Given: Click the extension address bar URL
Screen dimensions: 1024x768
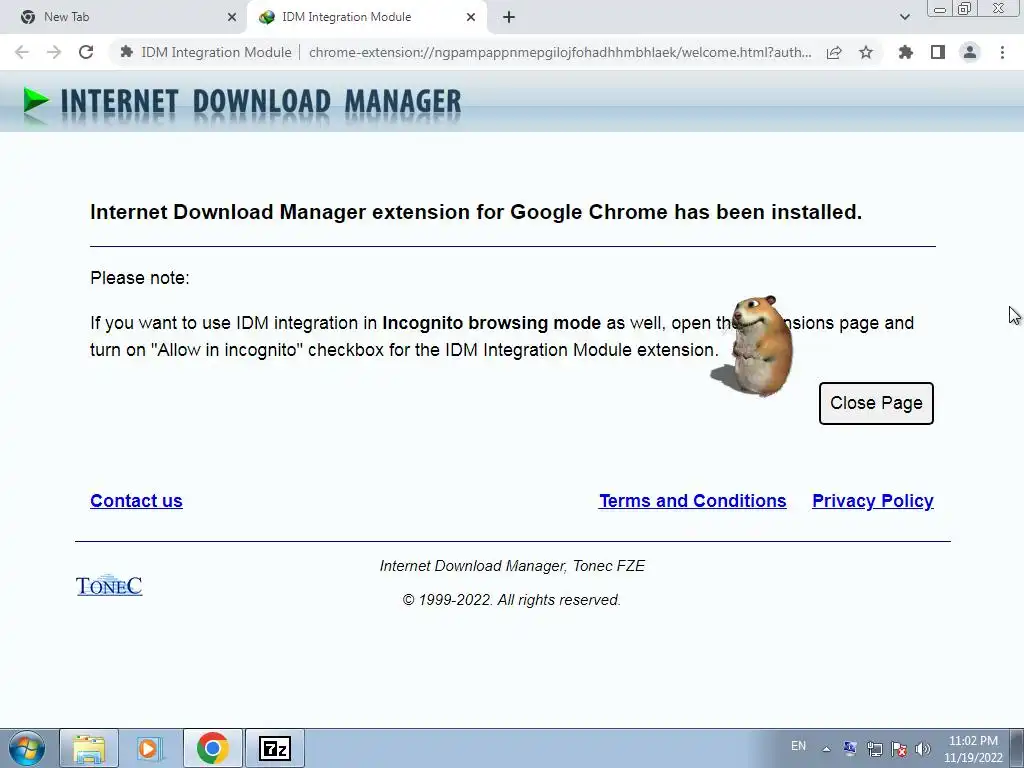Looking at the screenshot, I should click(560, 52).
